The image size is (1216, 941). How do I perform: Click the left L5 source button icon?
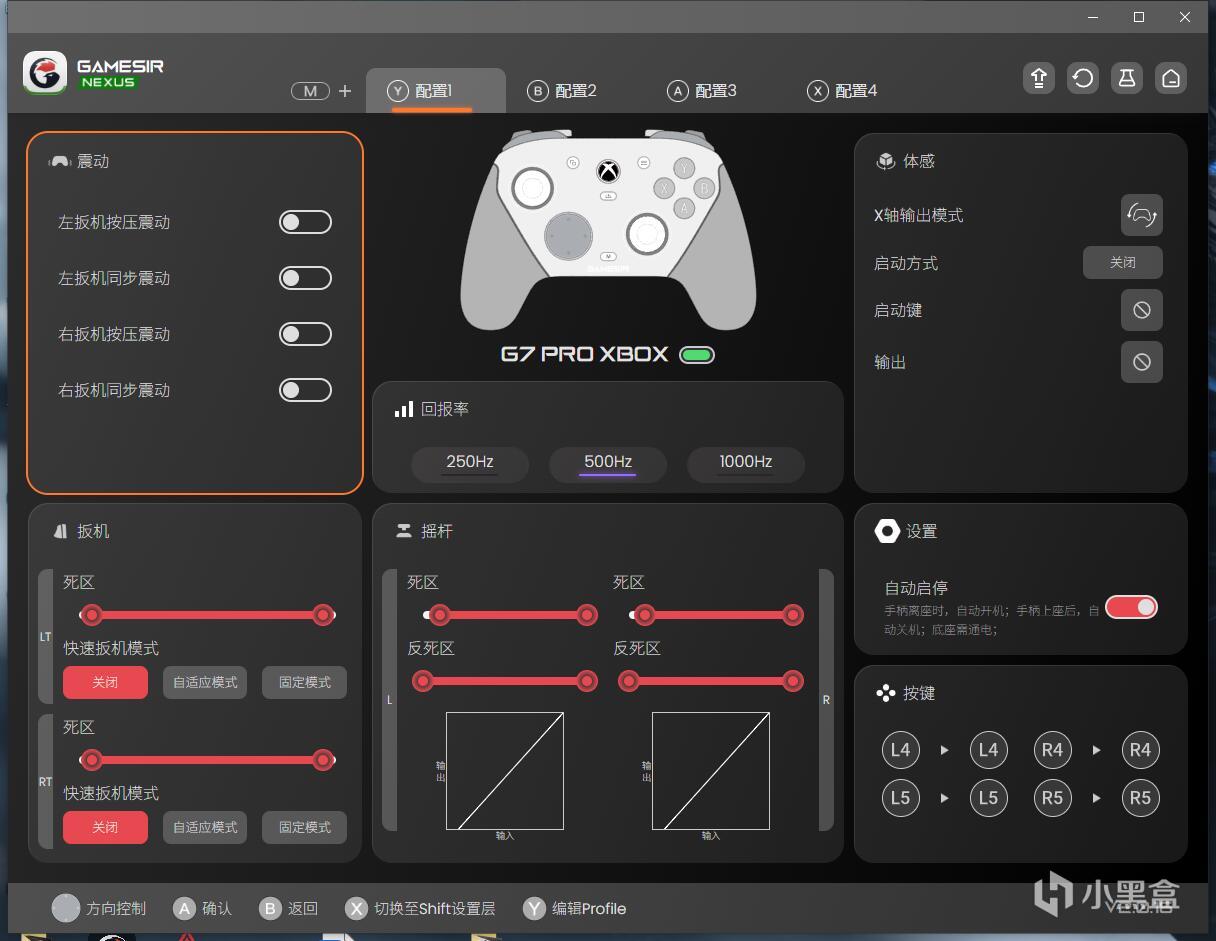(901, 797)
